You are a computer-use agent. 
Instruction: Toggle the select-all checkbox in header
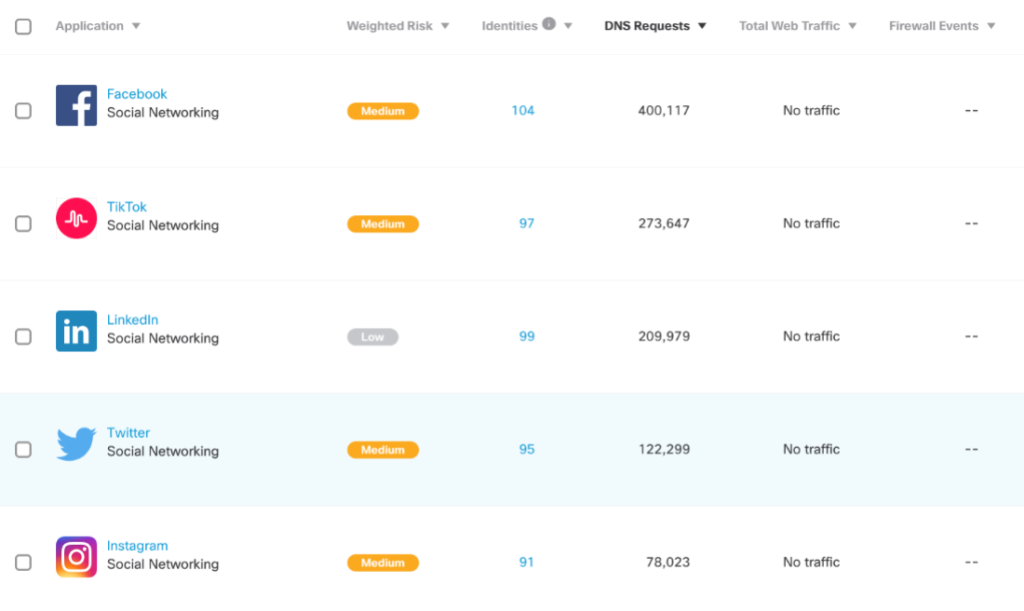(23, 27)
